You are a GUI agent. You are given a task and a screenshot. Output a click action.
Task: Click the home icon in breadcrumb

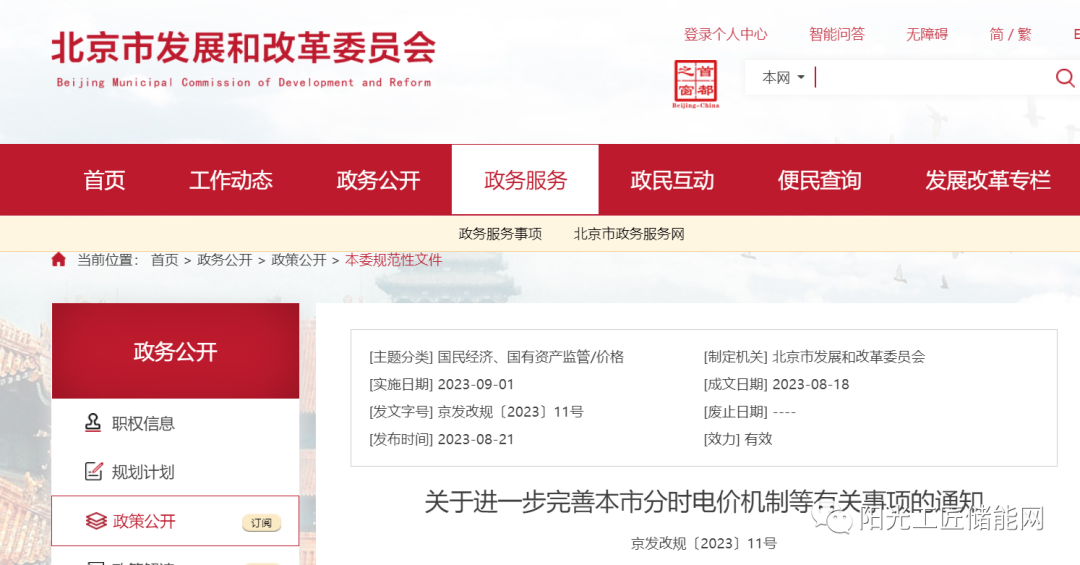tap(59, 260)
